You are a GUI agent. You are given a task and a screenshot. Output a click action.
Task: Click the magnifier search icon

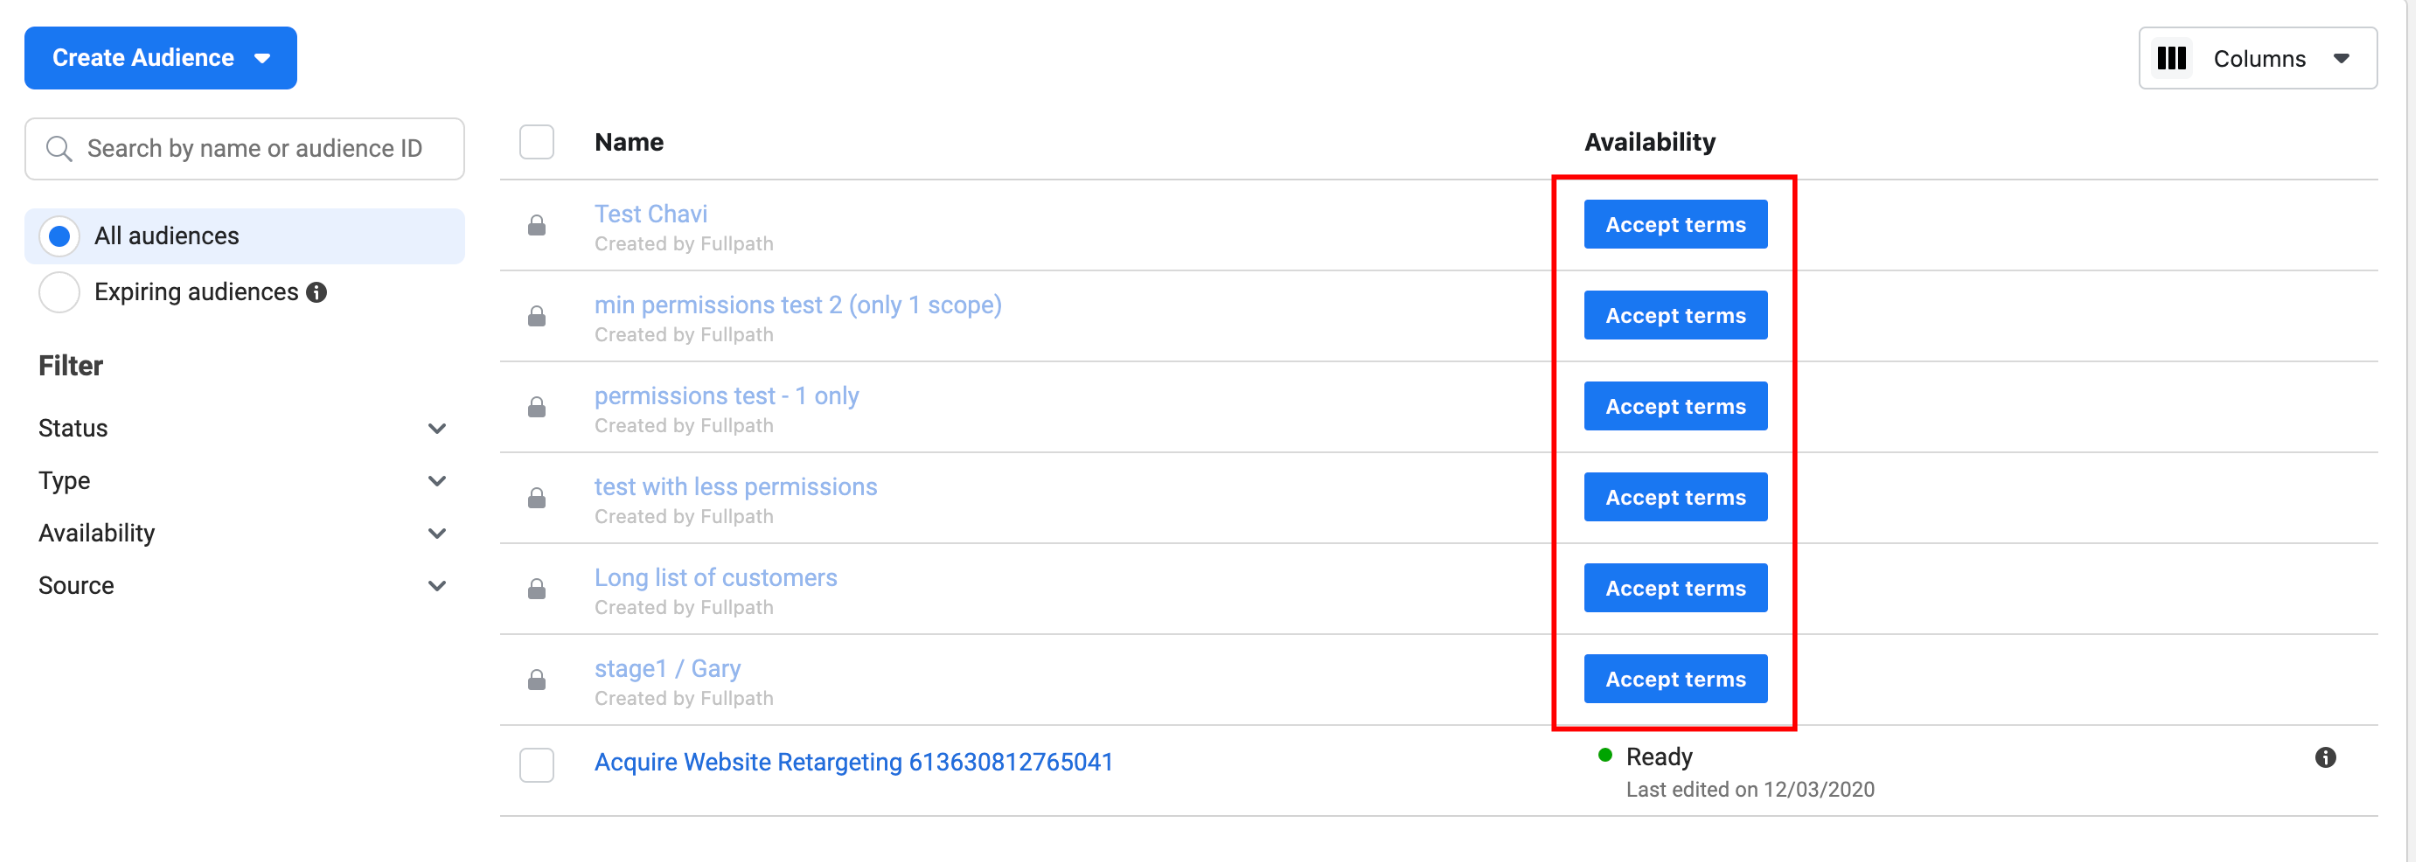(x=60, y=149)
